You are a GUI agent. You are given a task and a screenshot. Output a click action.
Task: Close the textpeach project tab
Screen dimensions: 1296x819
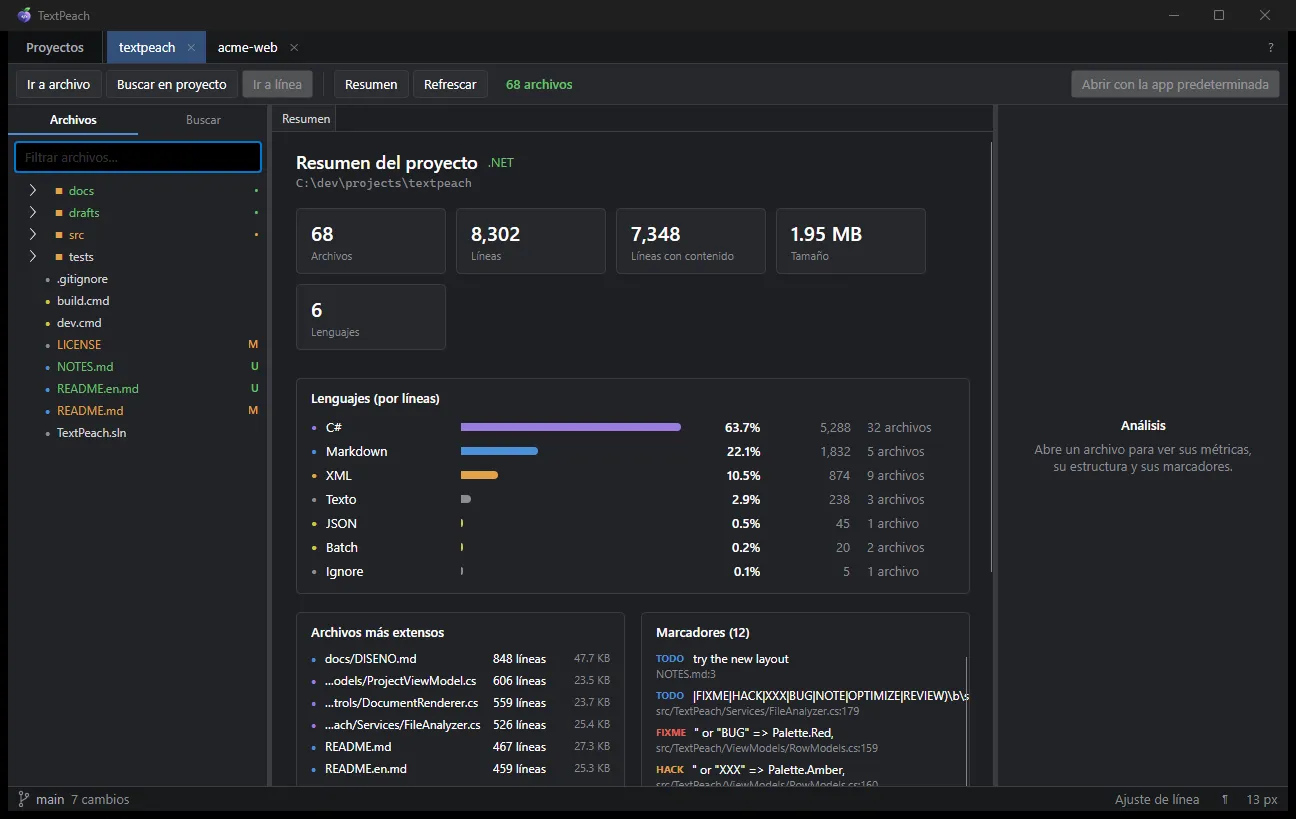(191, 47)
